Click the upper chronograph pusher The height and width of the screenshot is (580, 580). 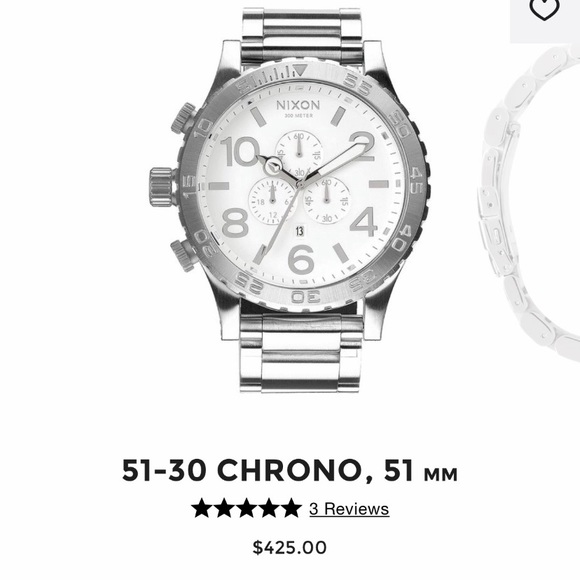pos(183,118)
